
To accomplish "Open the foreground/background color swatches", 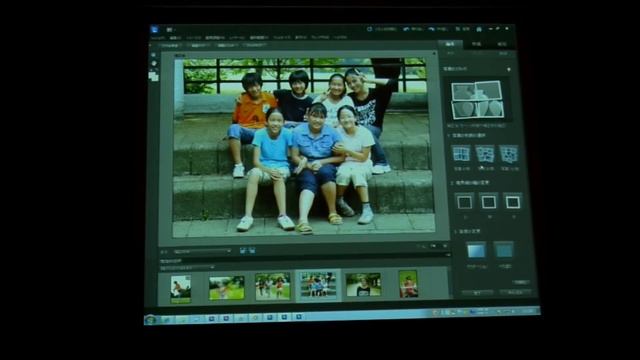I will click(153, 76).
